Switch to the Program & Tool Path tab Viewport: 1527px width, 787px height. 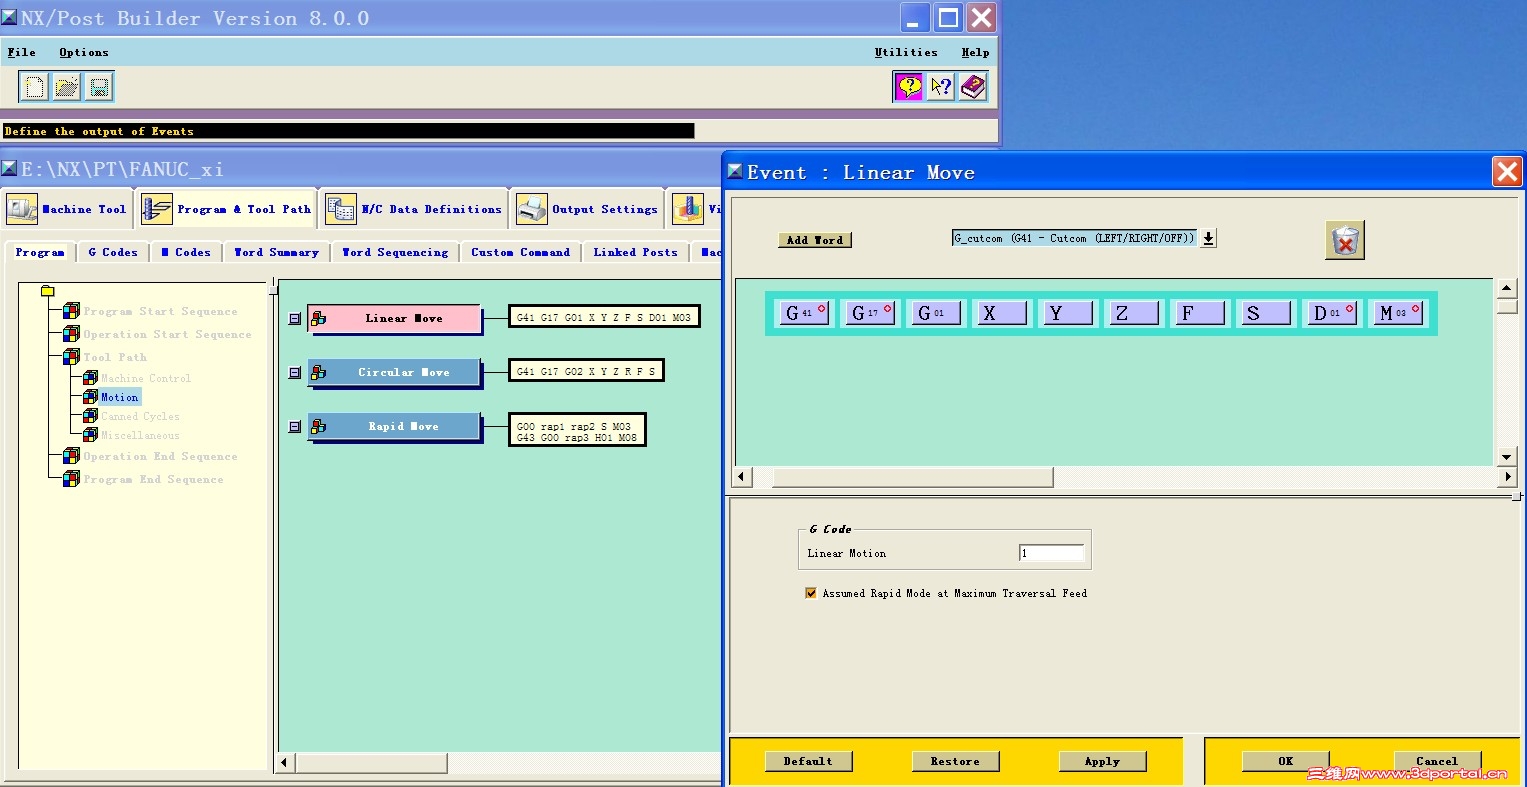coord(227,209)
